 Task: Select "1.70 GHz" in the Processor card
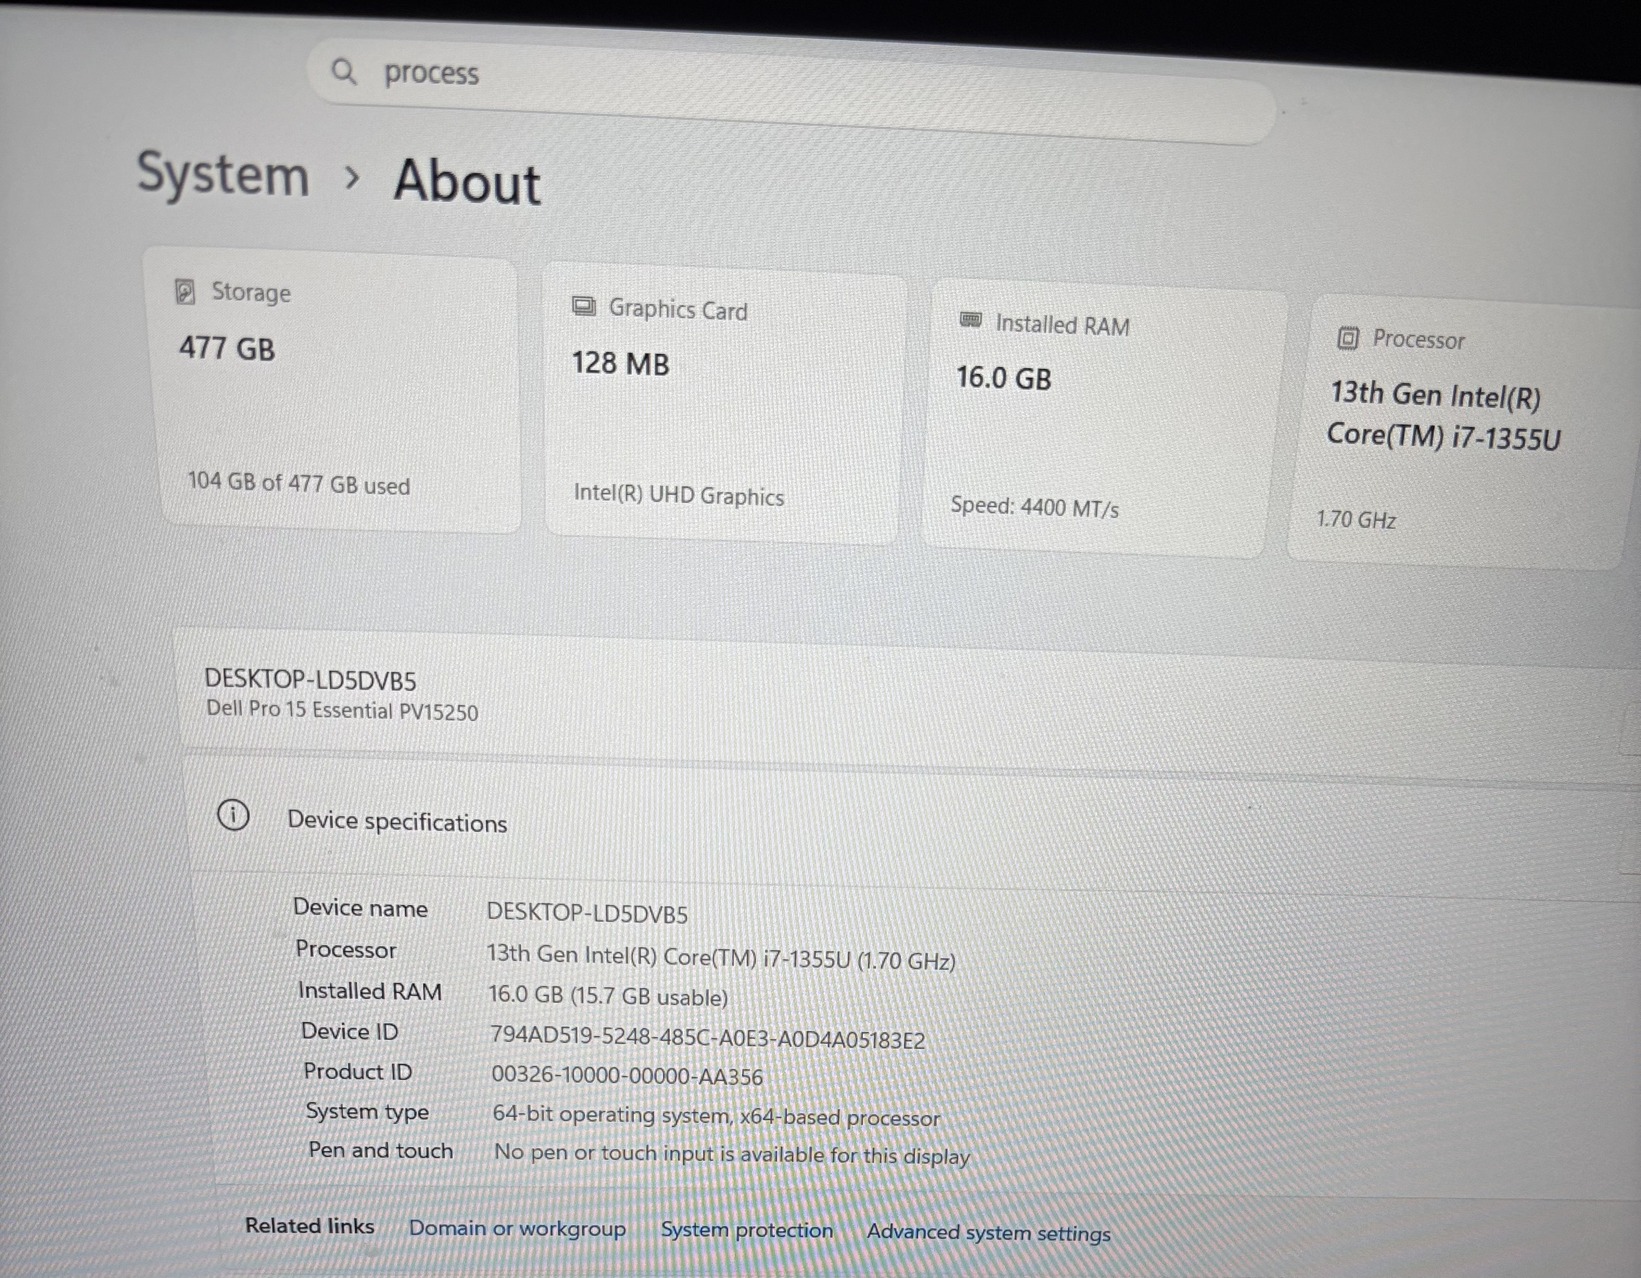[1356, 519]
